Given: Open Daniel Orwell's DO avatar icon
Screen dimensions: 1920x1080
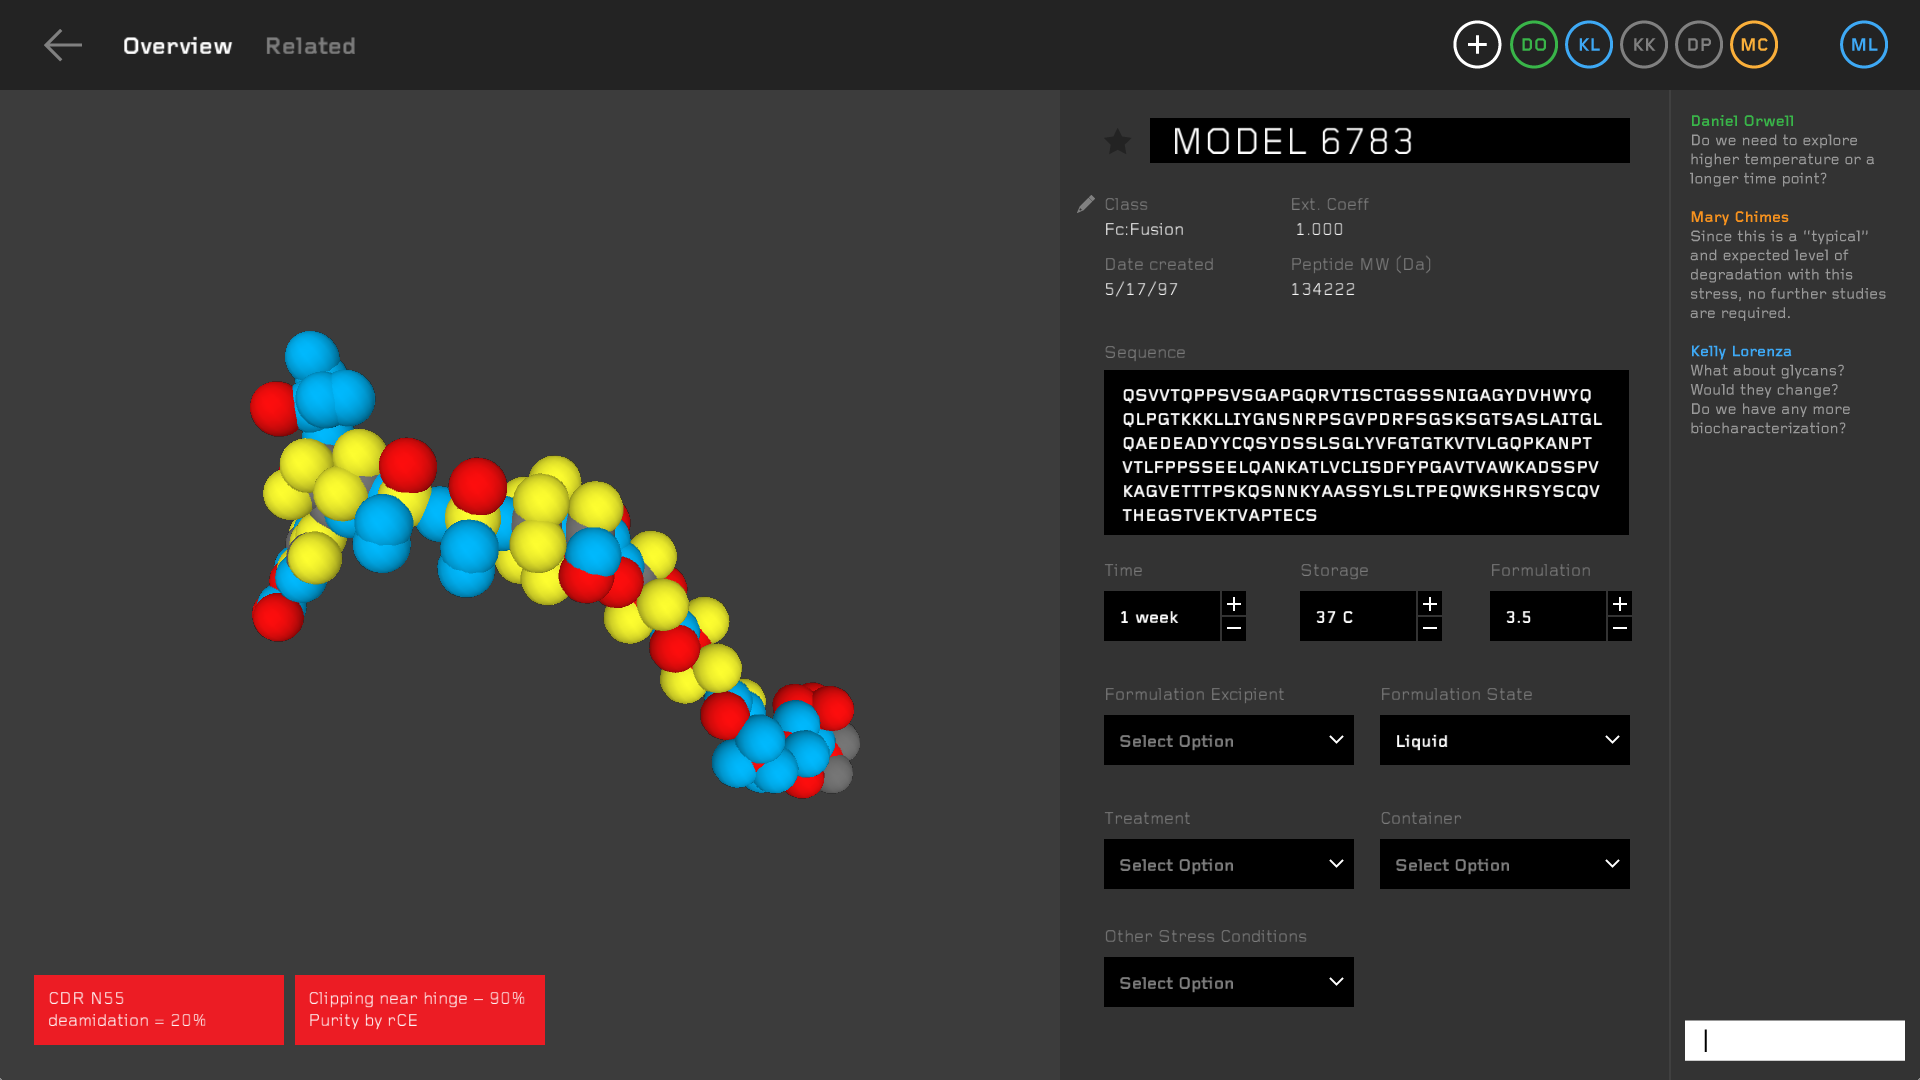Looking at the screenshot, I should point(1533,44).
